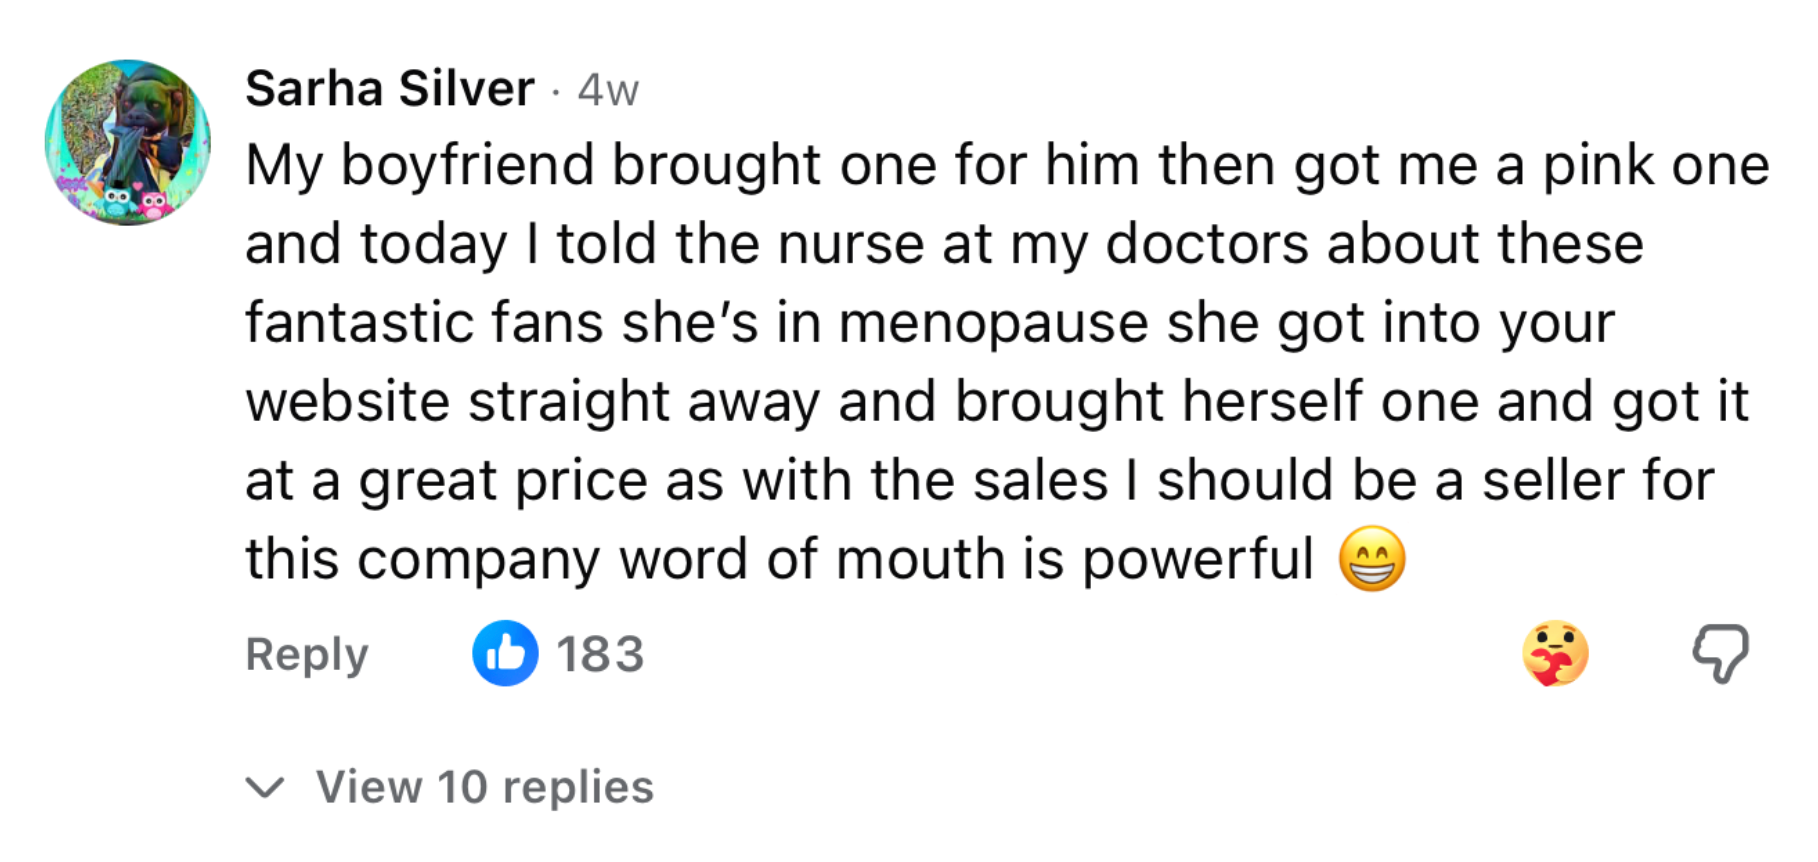Click the grinning emoji ending the comment
This screenshot has width=1818, height=862.
tap(1372, 559)
